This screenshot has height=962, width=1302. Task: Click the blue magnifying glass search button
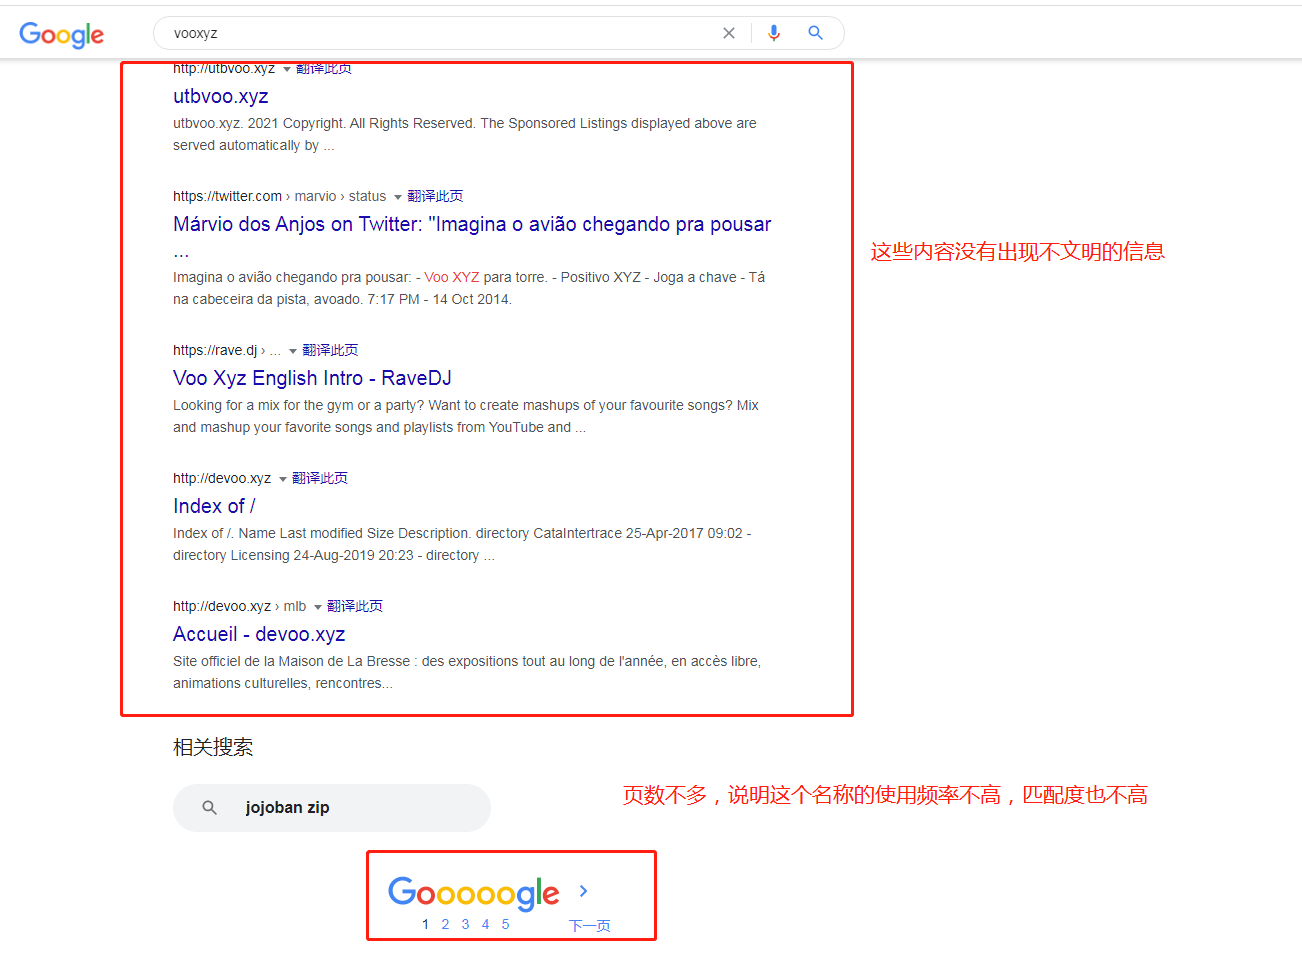coord(816,32)
